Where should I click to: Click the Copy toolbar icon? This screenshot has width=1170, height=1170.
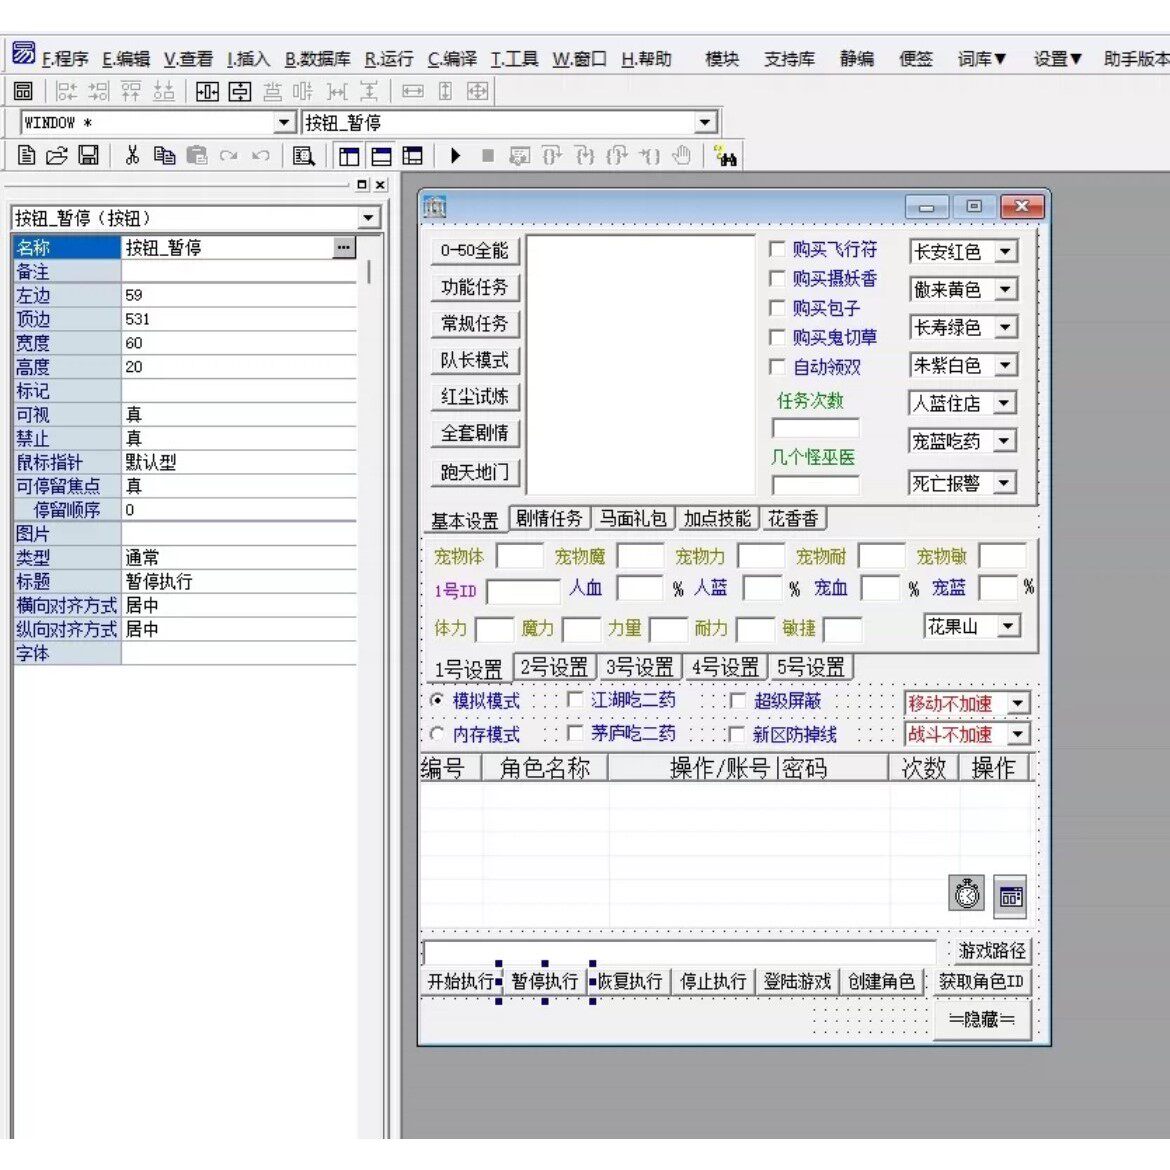click(x=164, y=156)
